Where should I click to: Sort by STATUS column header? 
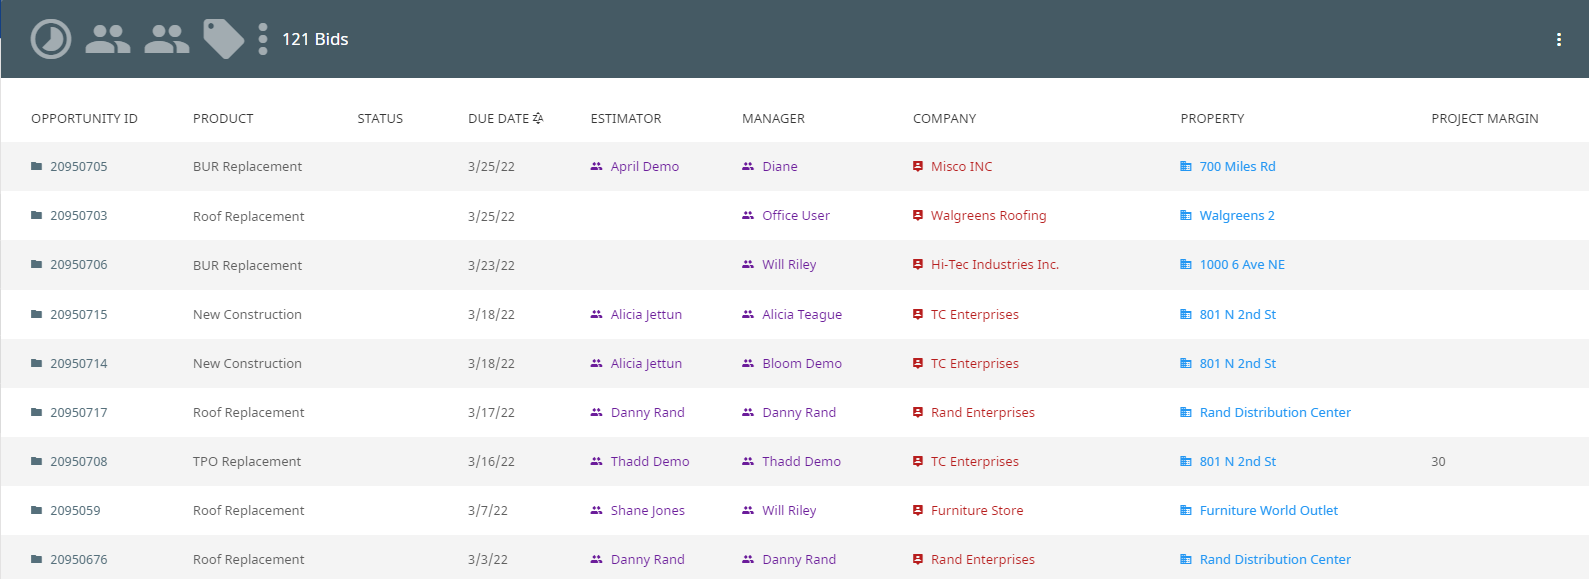click(x=380, y=118)
